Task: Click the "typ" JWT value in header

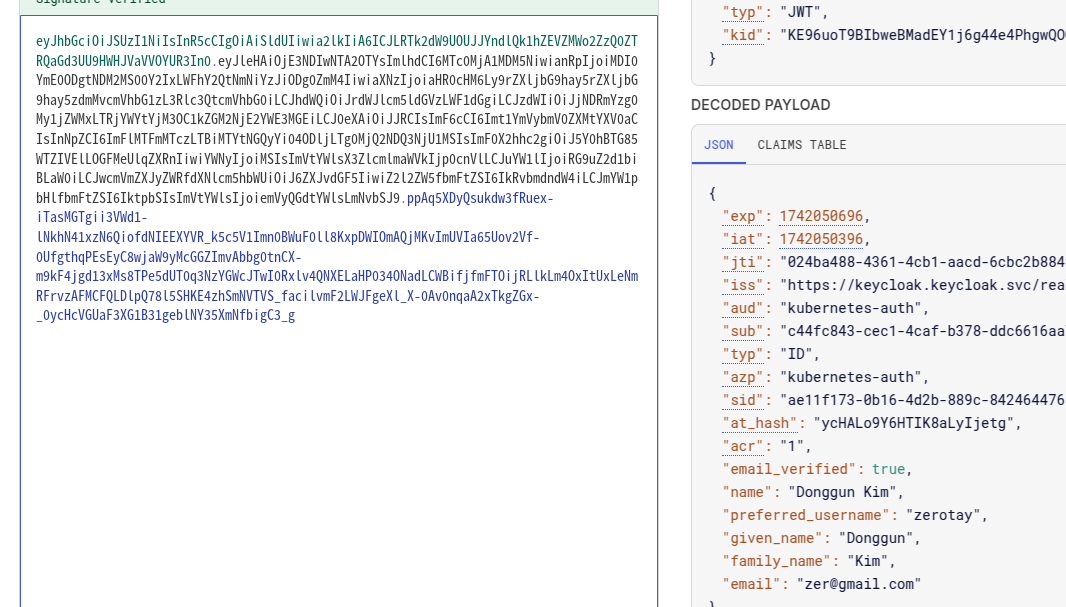Action: 804,12
